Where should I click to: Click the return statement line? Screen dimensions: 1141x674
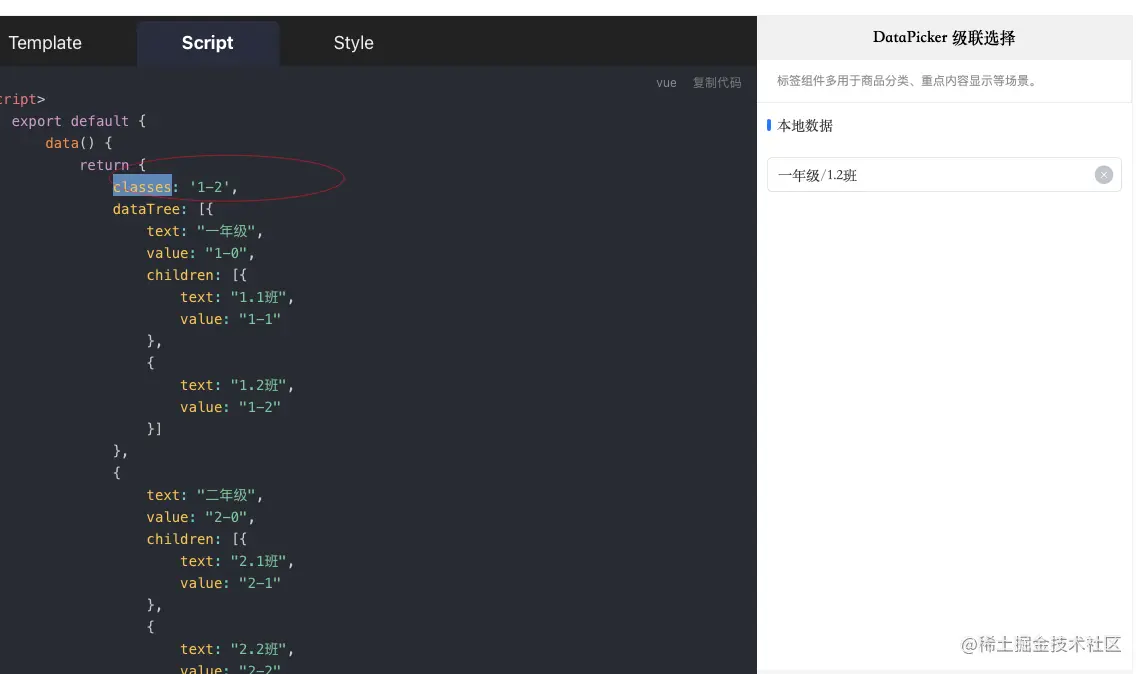[113, 165]
